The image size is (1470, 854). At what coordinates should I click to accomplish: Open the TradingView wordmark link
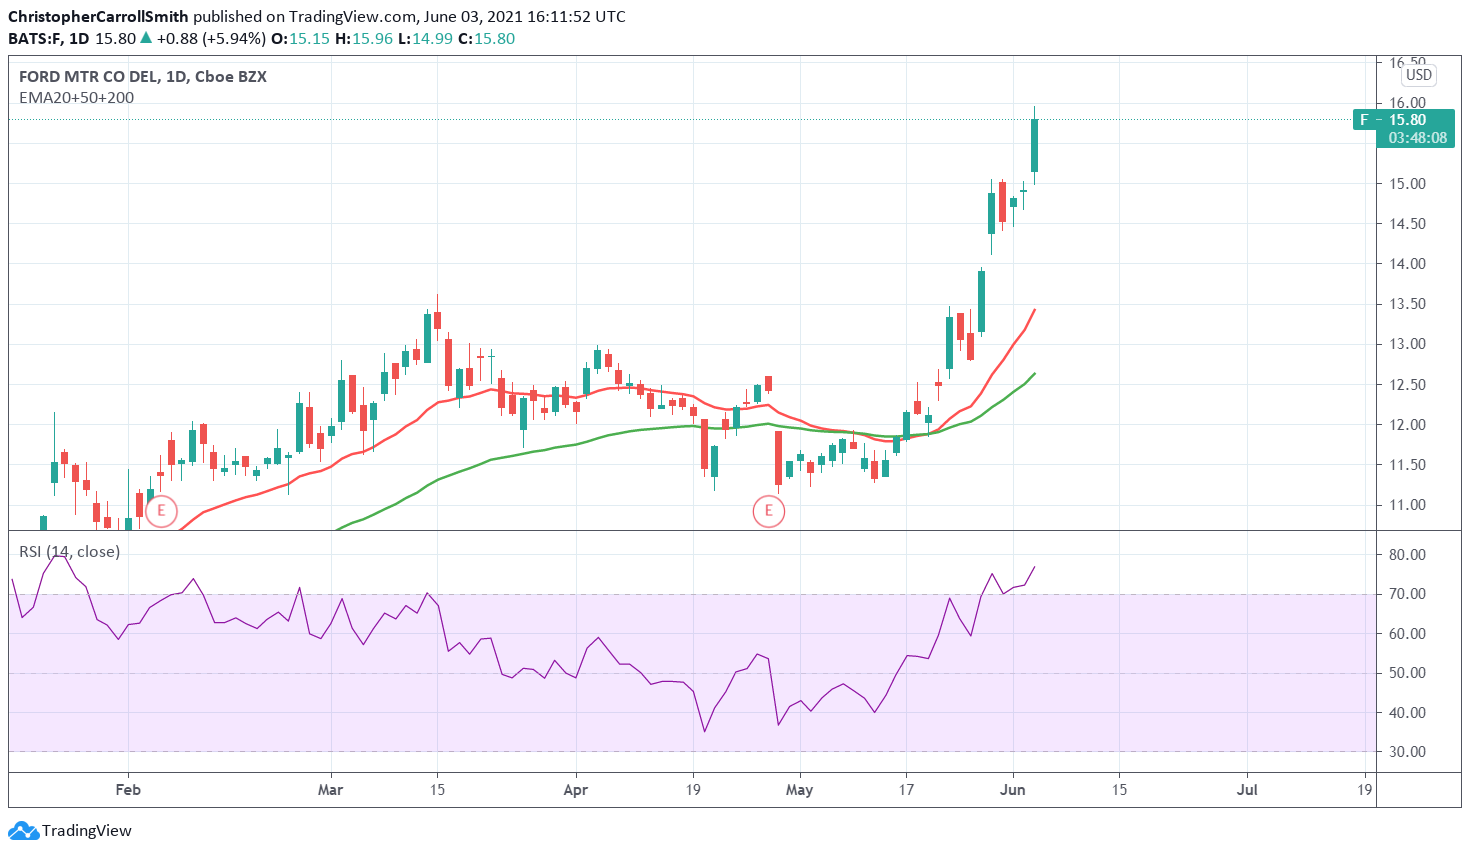[87, 831]
